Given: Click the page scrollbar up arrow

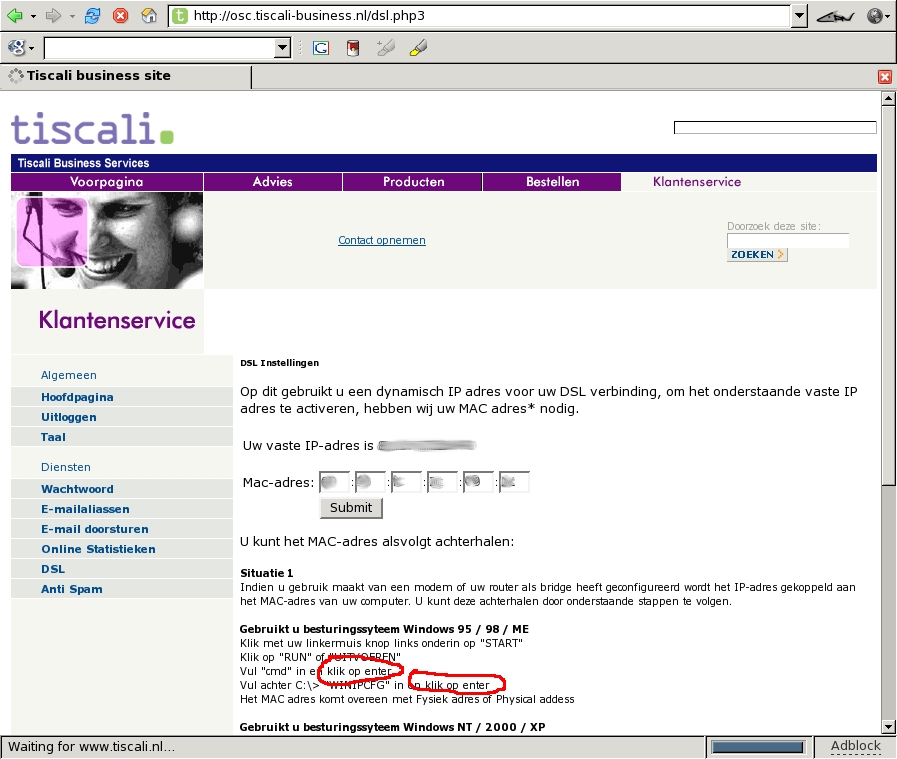Looking at the screenshot, I should [x=888, y=98].
